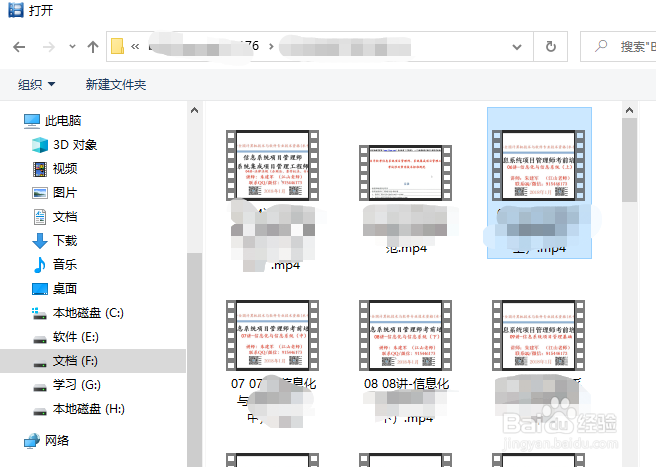Select 软件 (E:) drive
The height and width of the screenshot is (467, 656).
click(x=76, y=337)
